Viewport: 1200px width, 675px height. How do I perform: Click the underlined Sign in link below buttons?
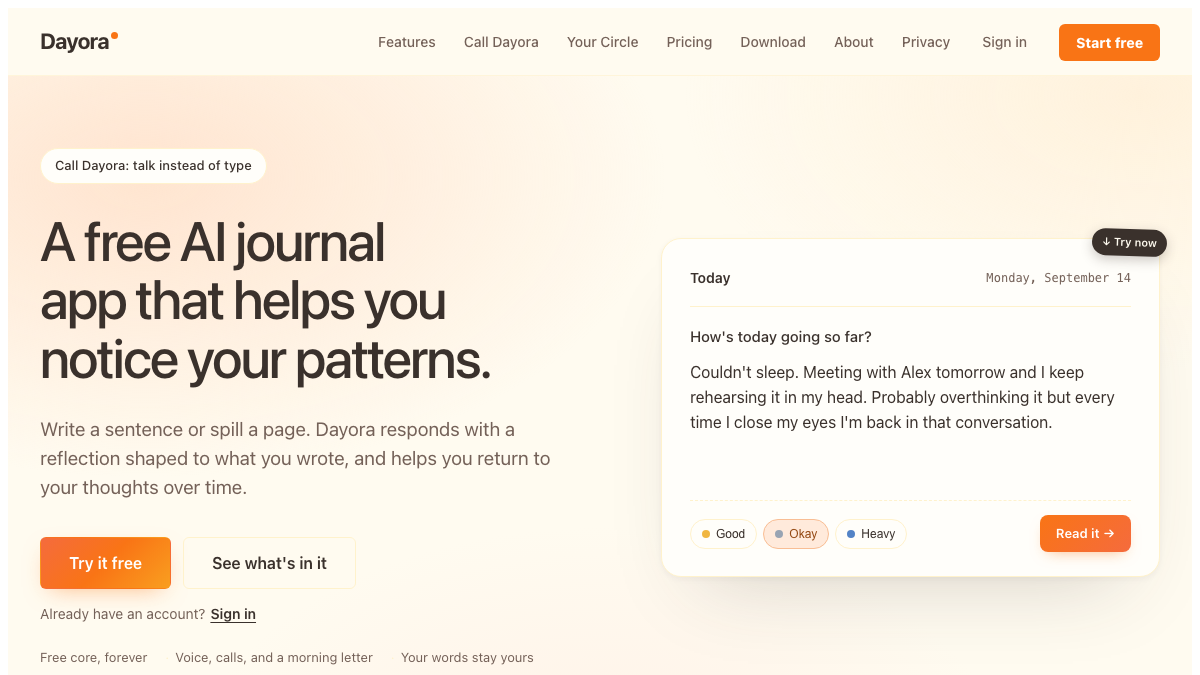233,614
